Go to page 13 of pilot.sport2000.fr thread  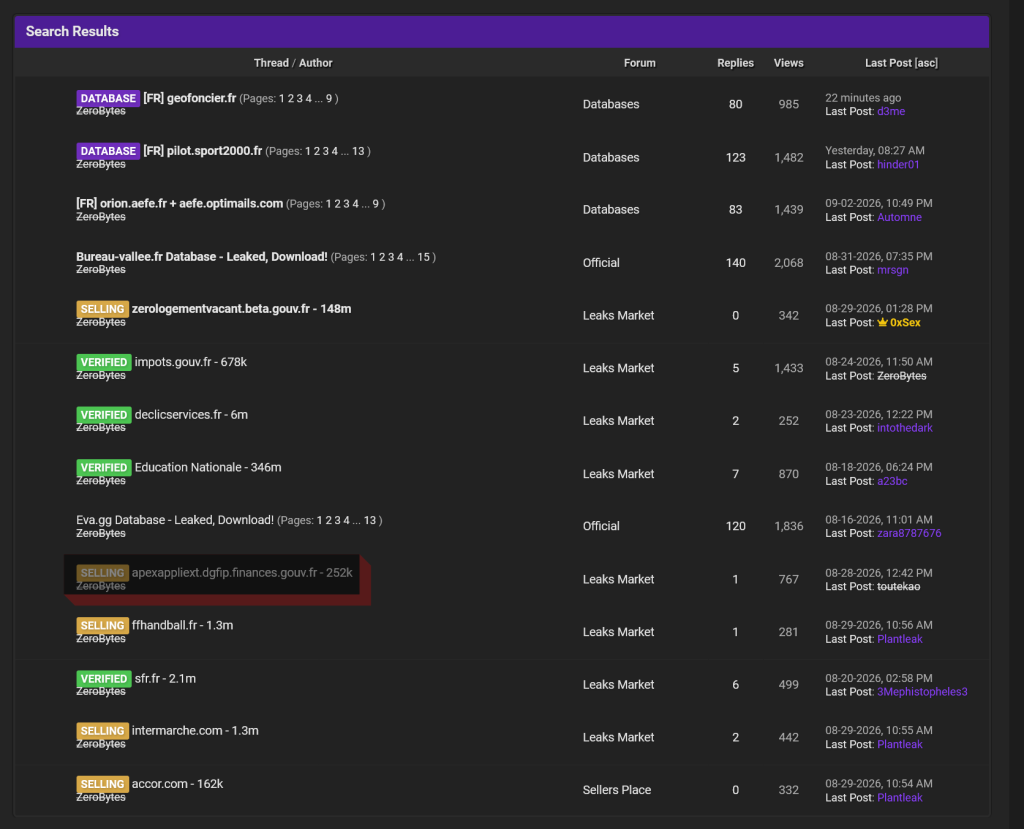[x=358, y=152]
